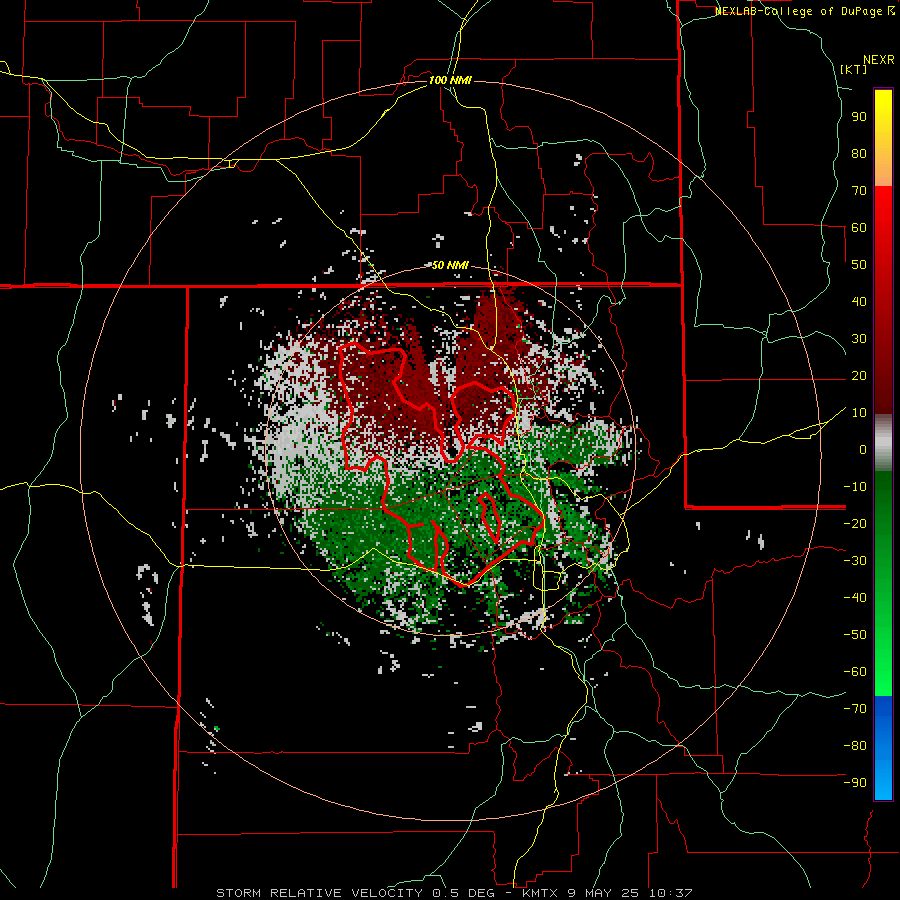Click the -20 scale value
This screenshot has width=900, height=900.
click(855, 523)
